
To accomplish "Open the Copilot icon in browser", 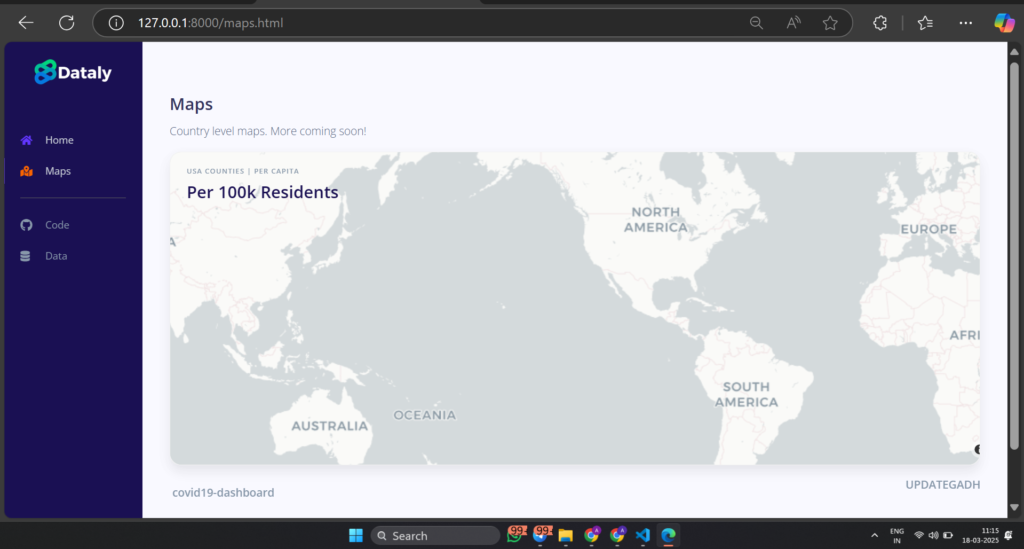I will pyautogui.click(x=1004, y=23).
